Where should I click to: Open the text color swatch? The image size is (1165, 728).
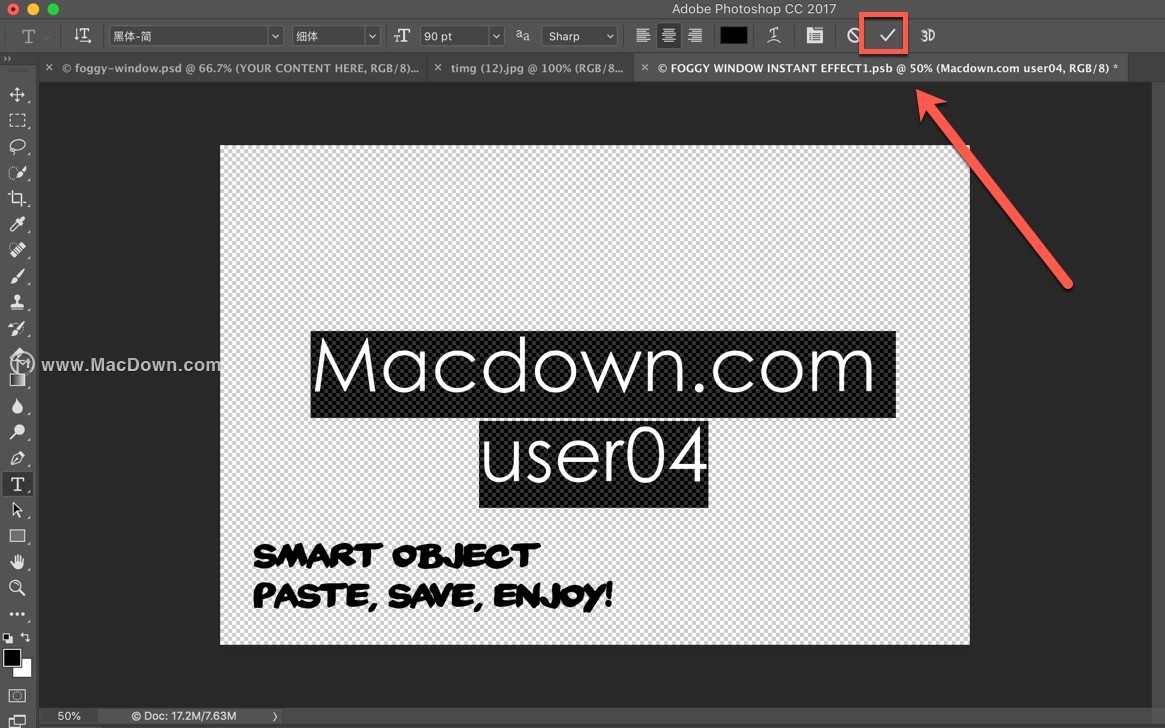tap(733, 36)
